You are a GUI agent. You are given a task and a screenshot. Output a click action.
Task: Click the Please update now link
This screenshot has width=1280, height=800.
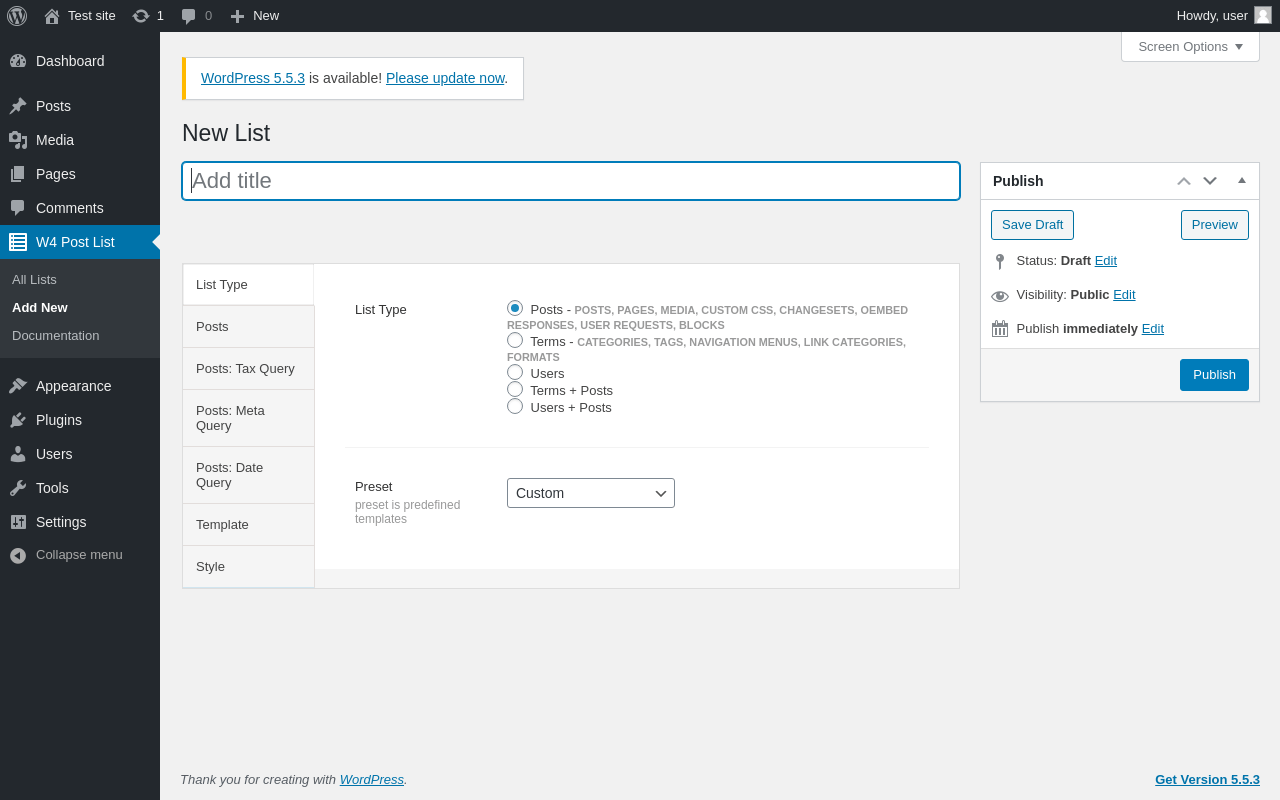coord(445,78)
